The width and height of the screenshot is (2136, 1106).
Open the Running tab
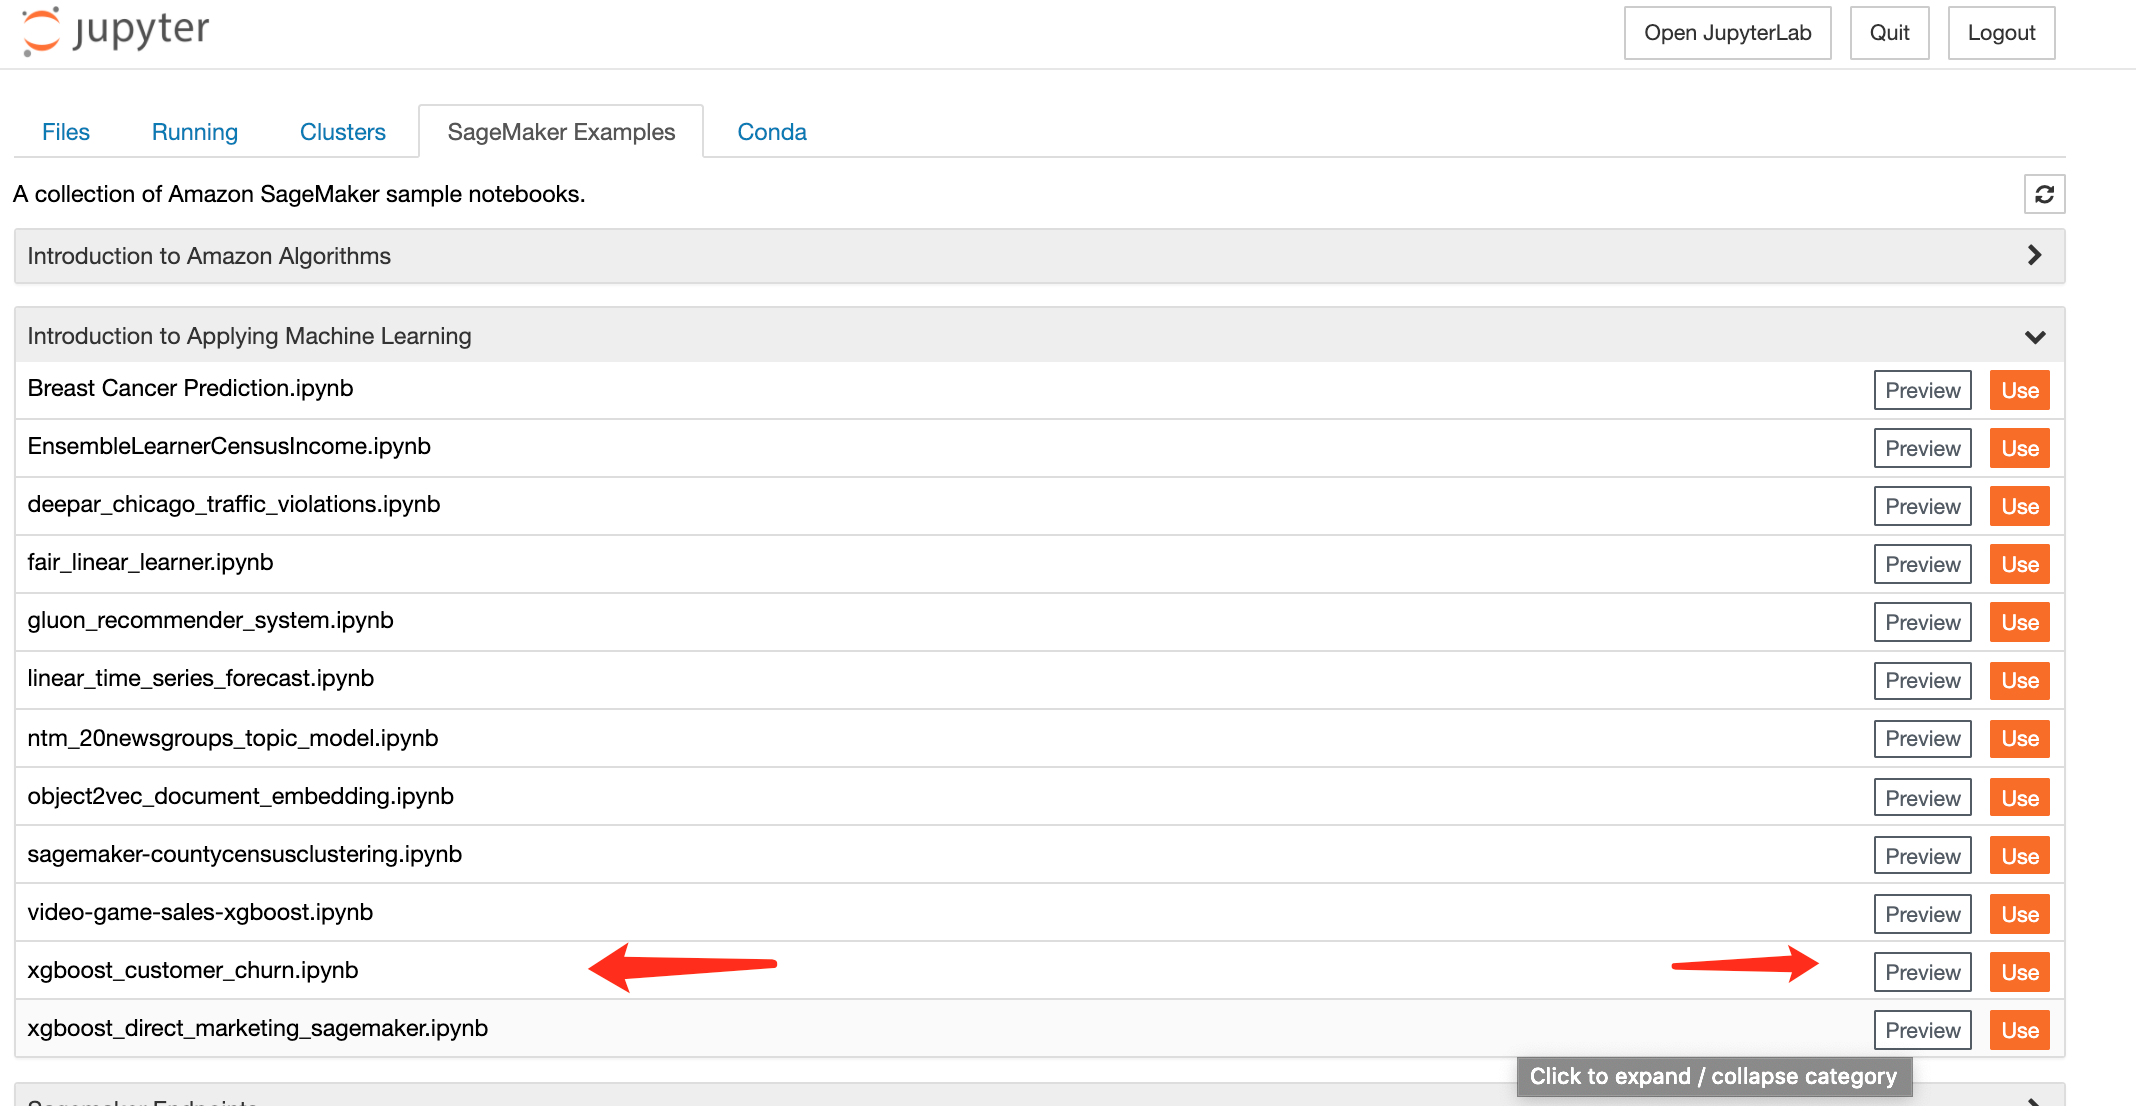[x=195, y=132]
